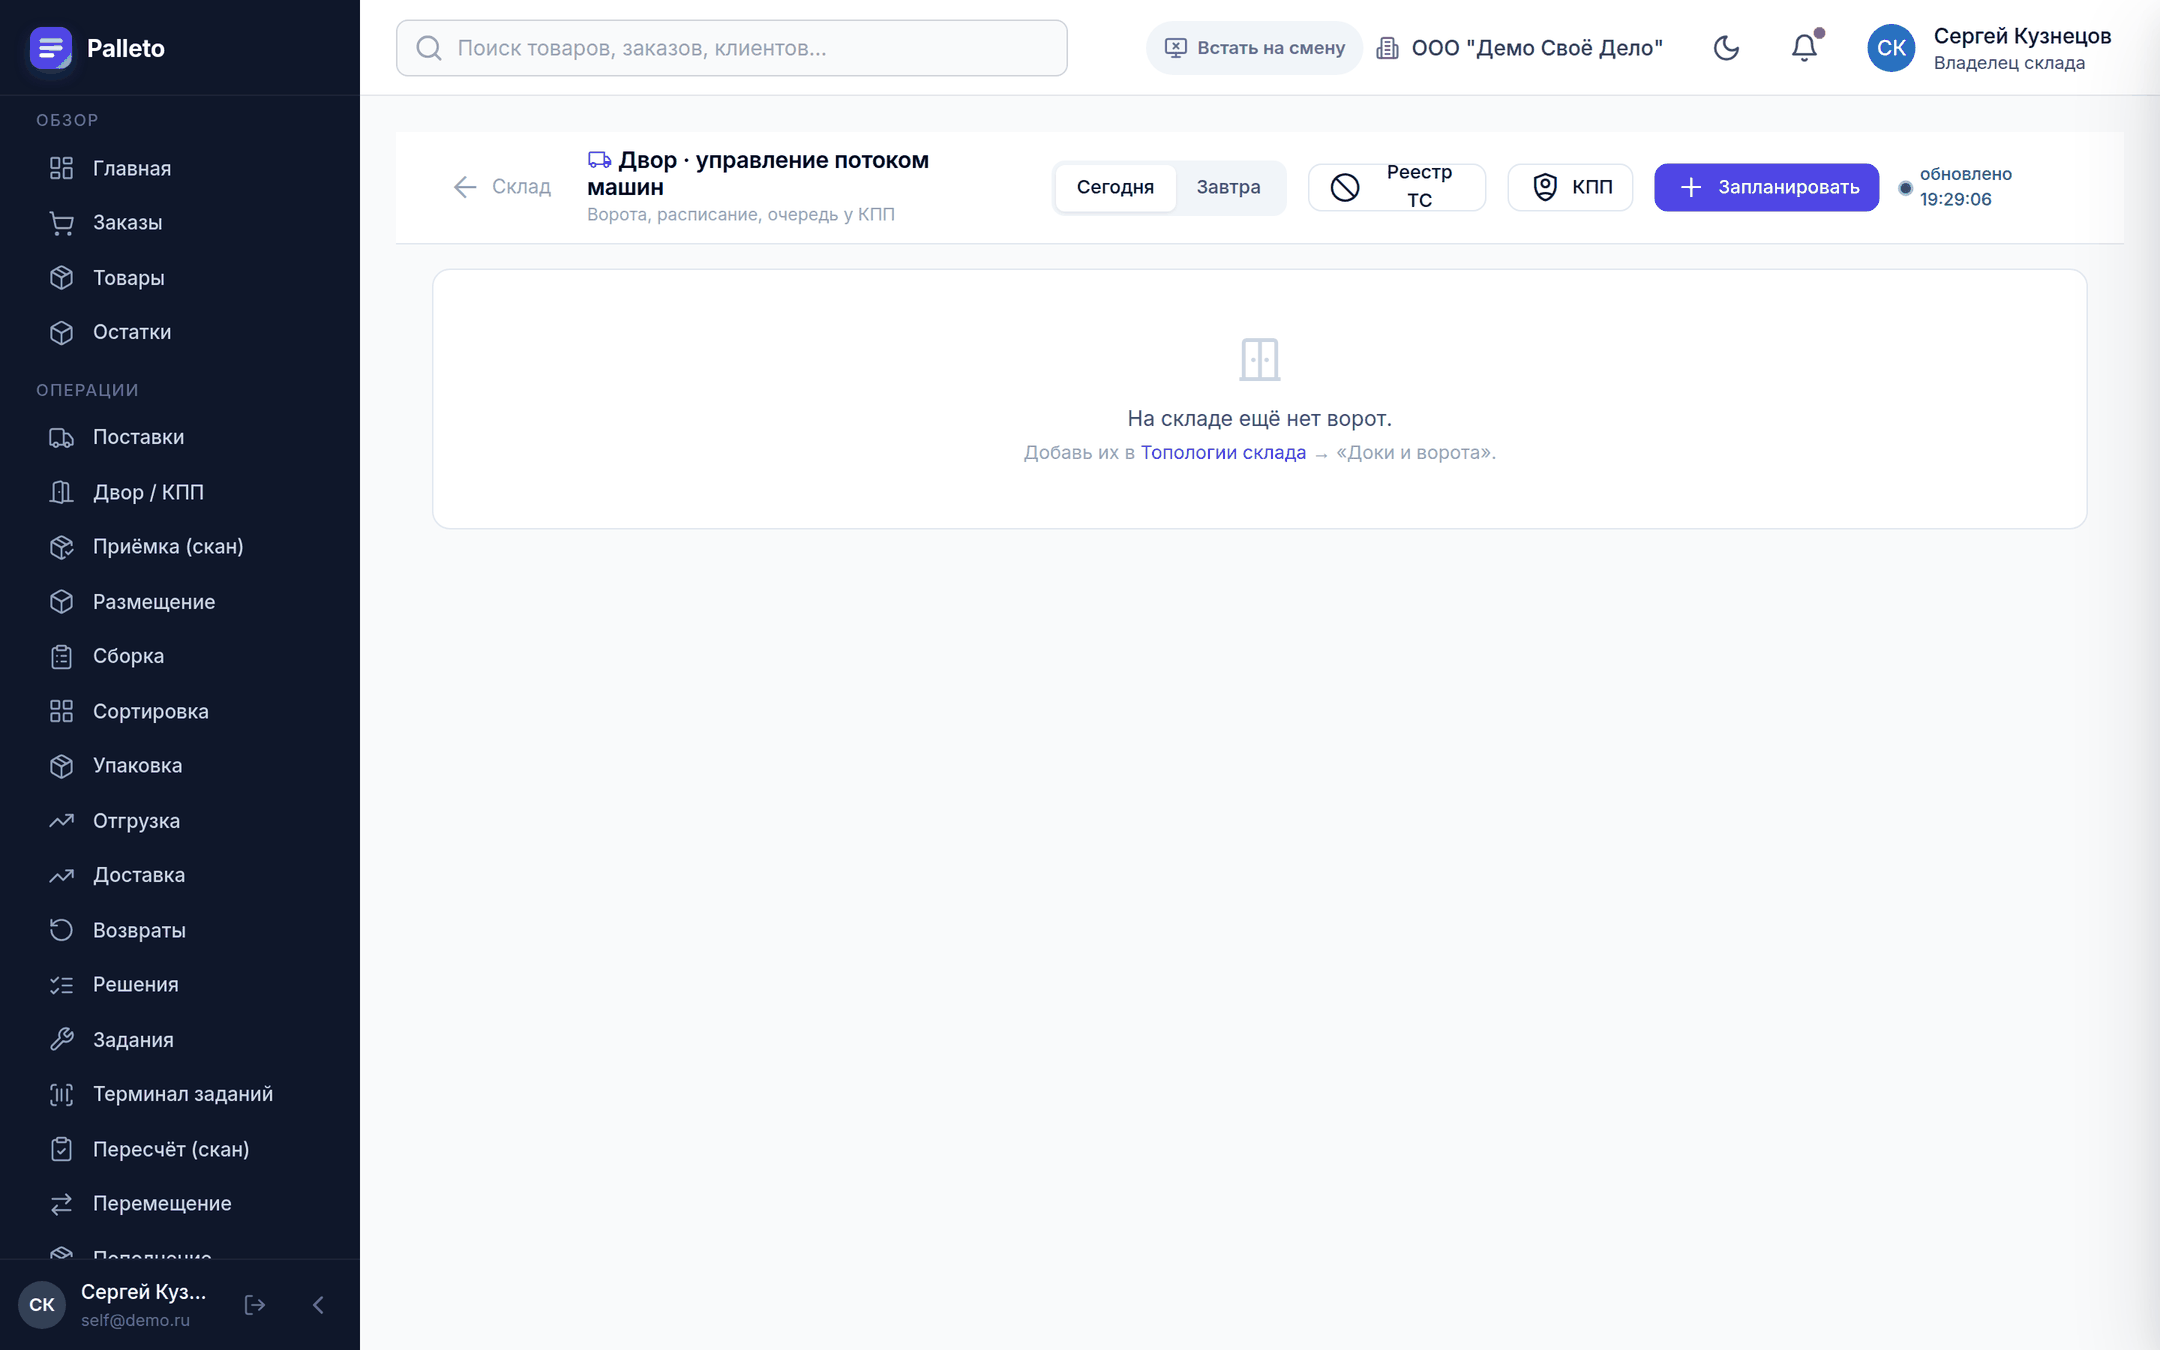Click "На складе ещё нет ворот." message

point(1259,418)
